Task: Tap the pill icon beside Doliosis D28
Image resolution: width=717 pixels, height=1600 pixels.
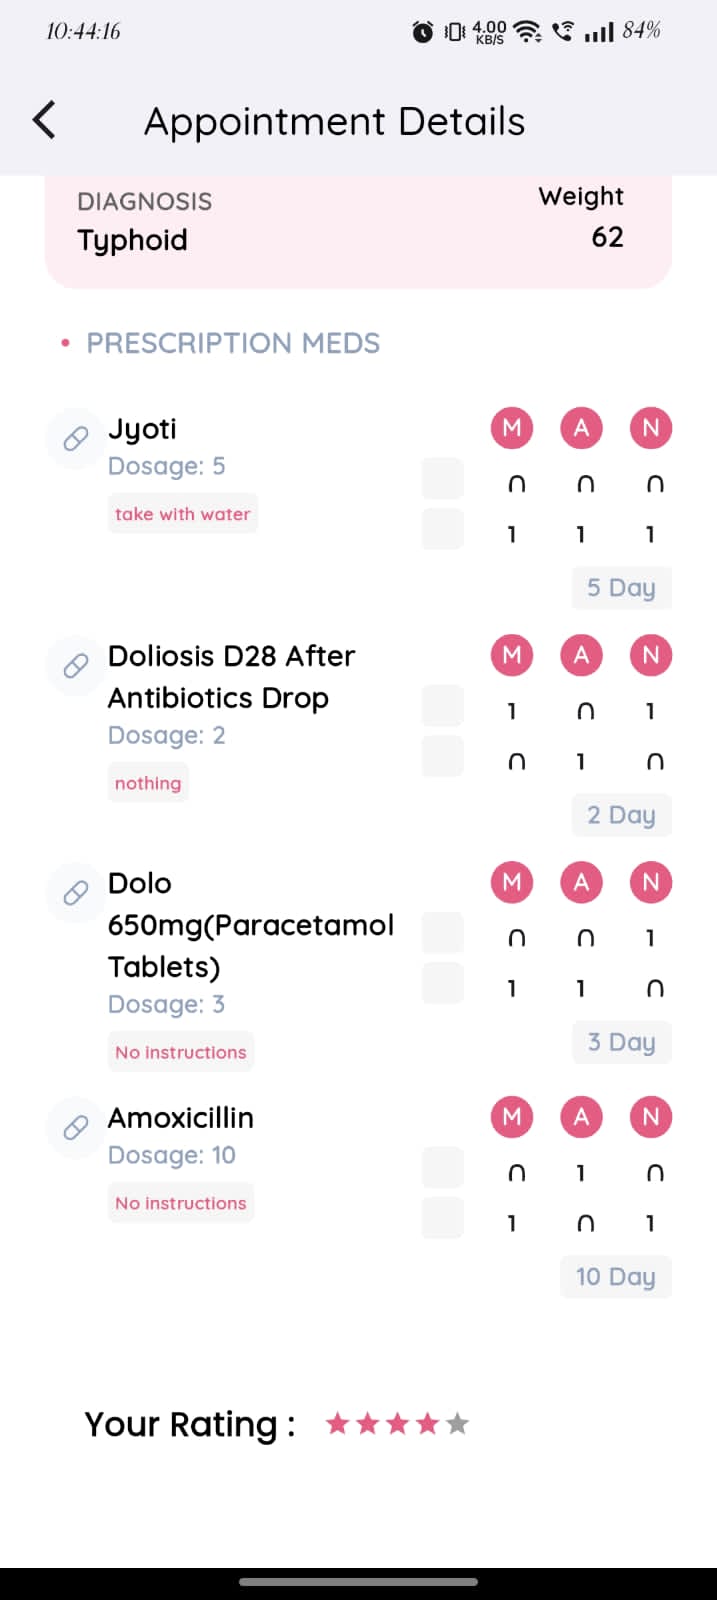Action: pos(75,666)
